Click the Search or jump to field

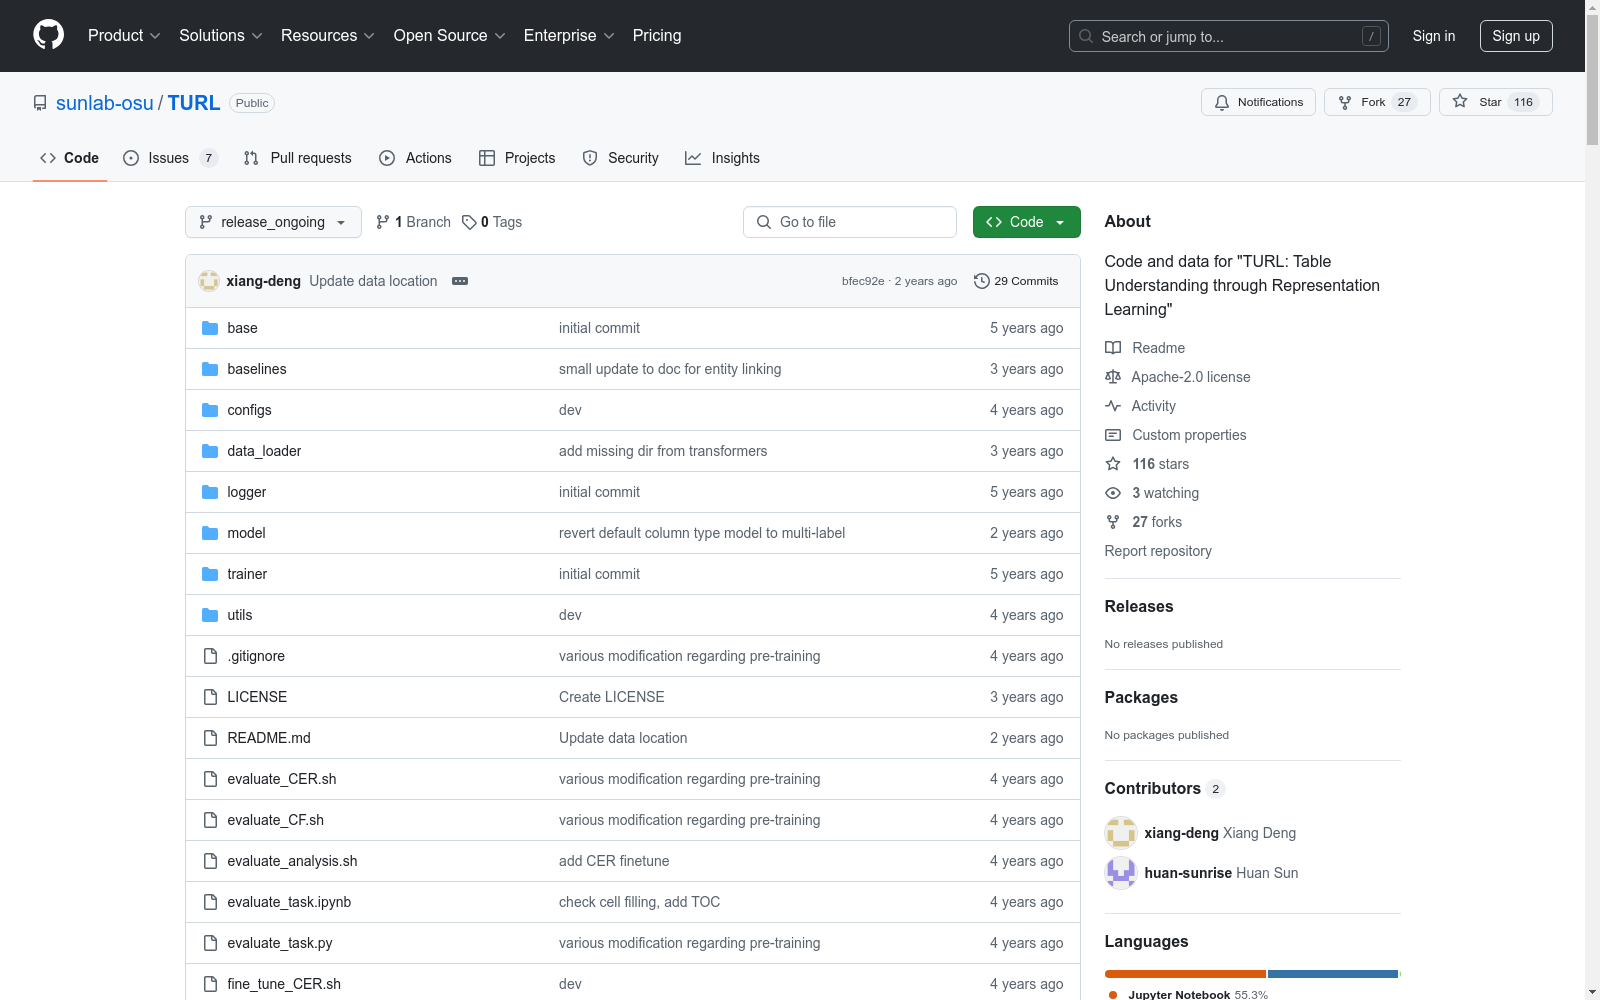1229,36
